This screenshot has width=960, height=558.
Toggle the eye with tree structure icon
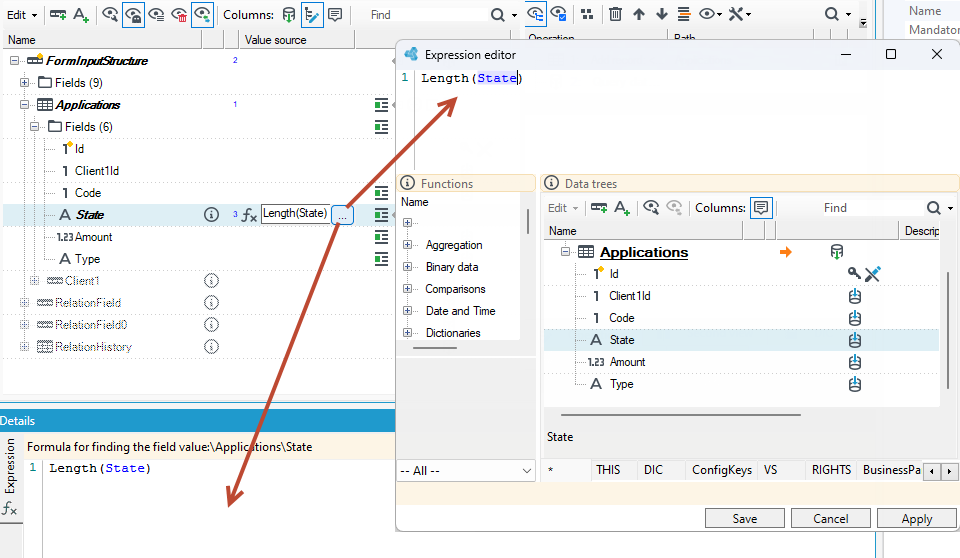[x=536, y=15]
